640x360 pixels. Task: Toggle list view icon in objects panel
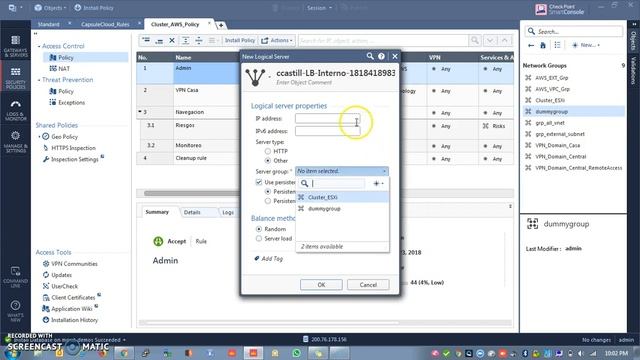(x=557, y=45)
